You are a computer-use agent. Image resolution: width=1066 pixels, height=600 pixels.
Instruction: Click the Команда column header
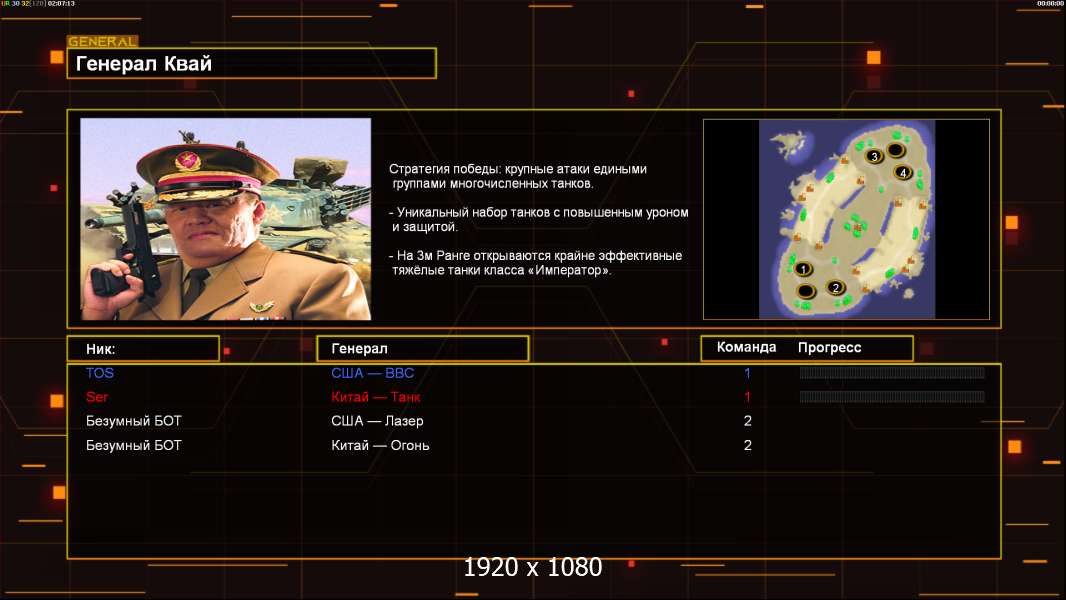pyautogui.click(x=746, y=347)
